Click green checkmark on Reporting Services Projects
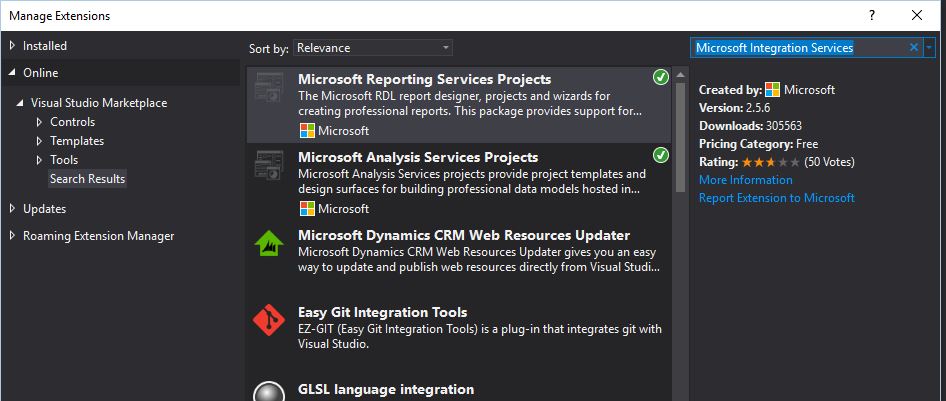This screenshot has width=946, height=401. 661,77
